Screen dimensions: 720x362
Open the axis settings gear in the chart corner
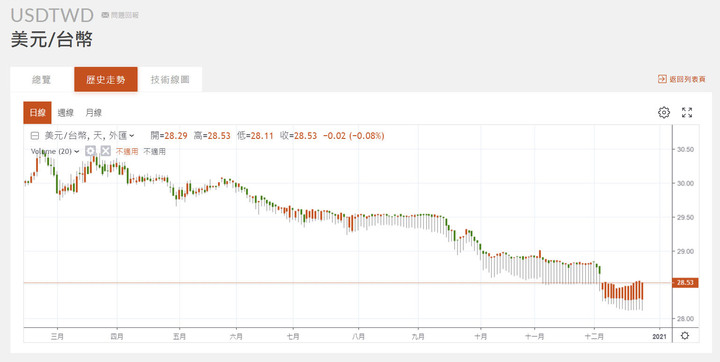[x=685, y=336]
